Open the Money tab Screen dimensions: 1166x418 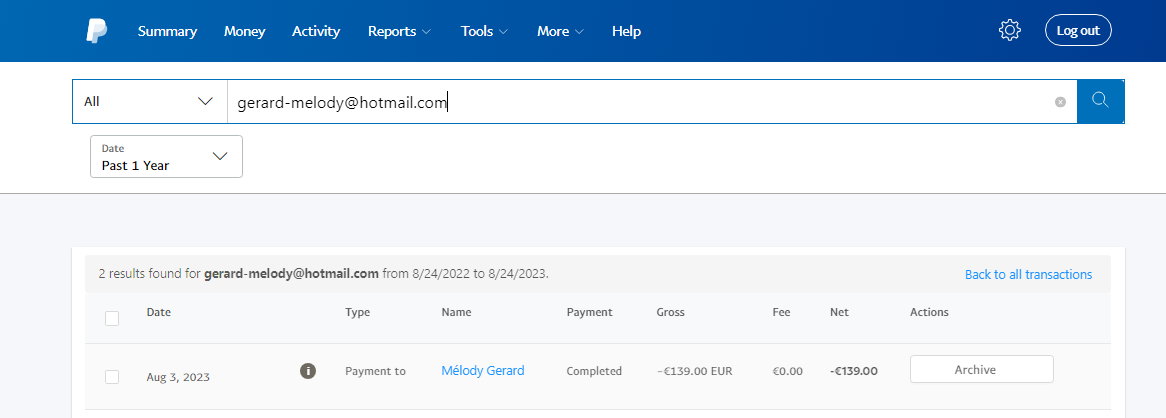tap(245, 31)
